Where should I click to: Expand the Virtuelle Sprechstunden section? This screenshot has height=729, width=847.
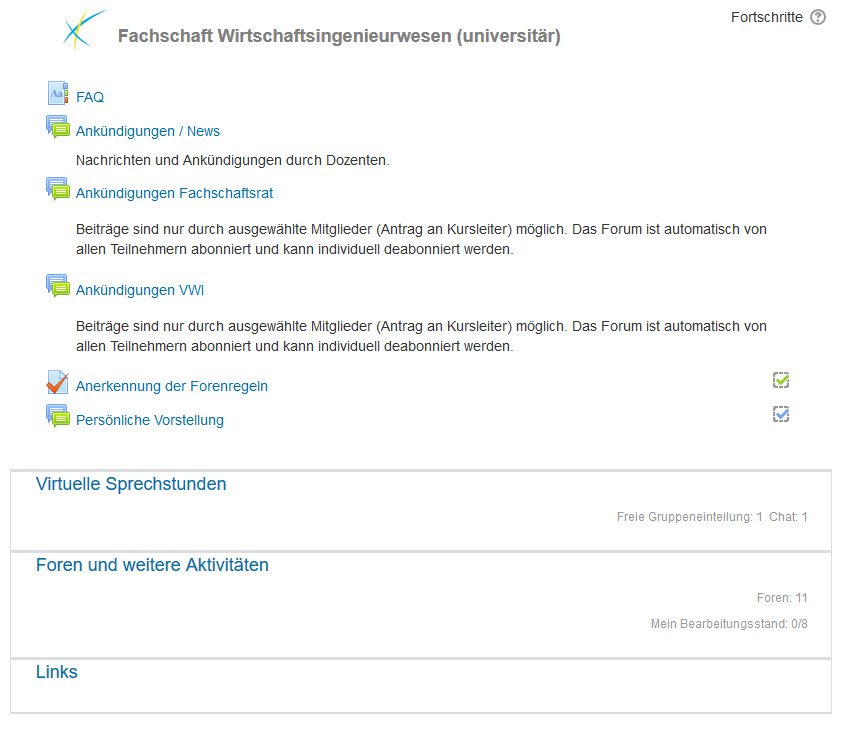coord(131,484)
